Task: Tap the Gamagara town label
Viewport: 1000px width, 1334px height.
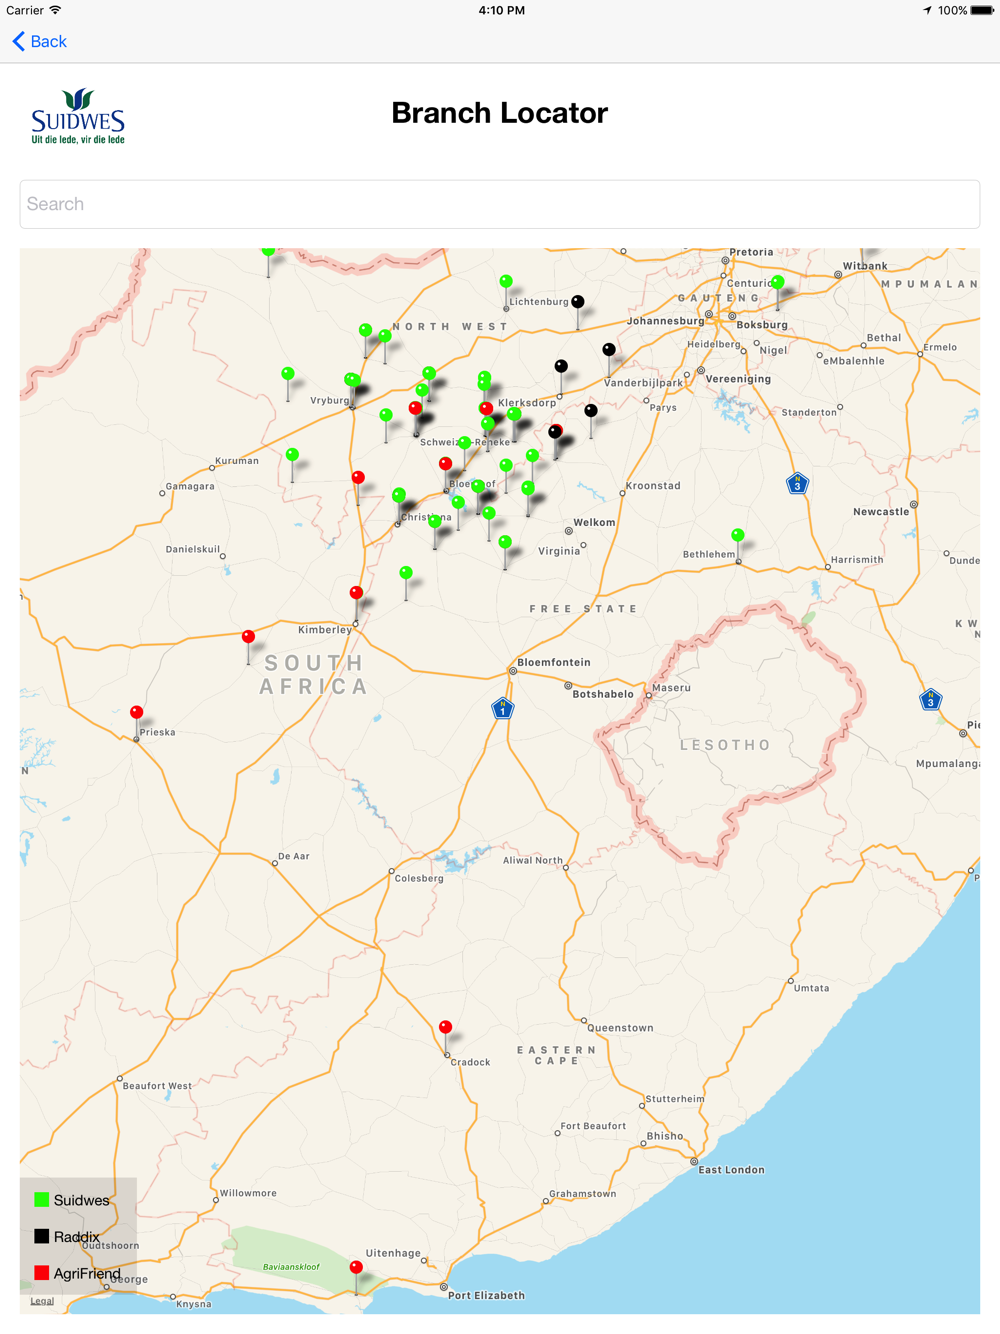Action: click(x=190, y=486)
